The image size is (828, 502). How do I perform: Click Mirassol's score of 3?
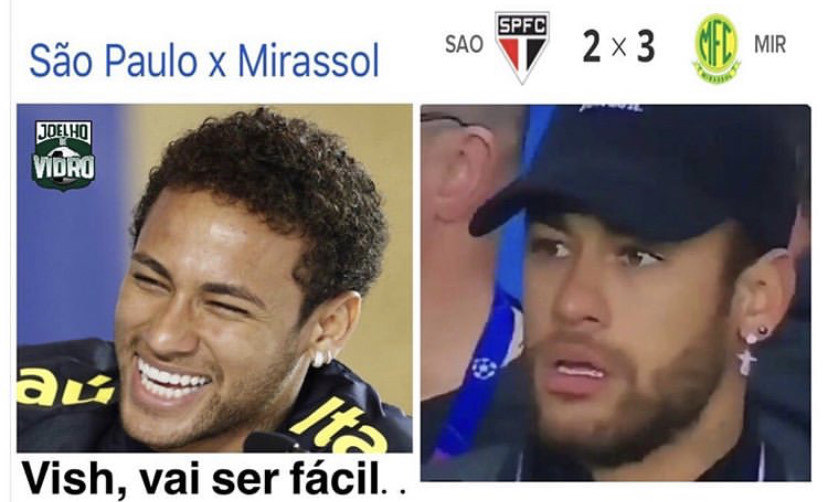click(645, 46)
